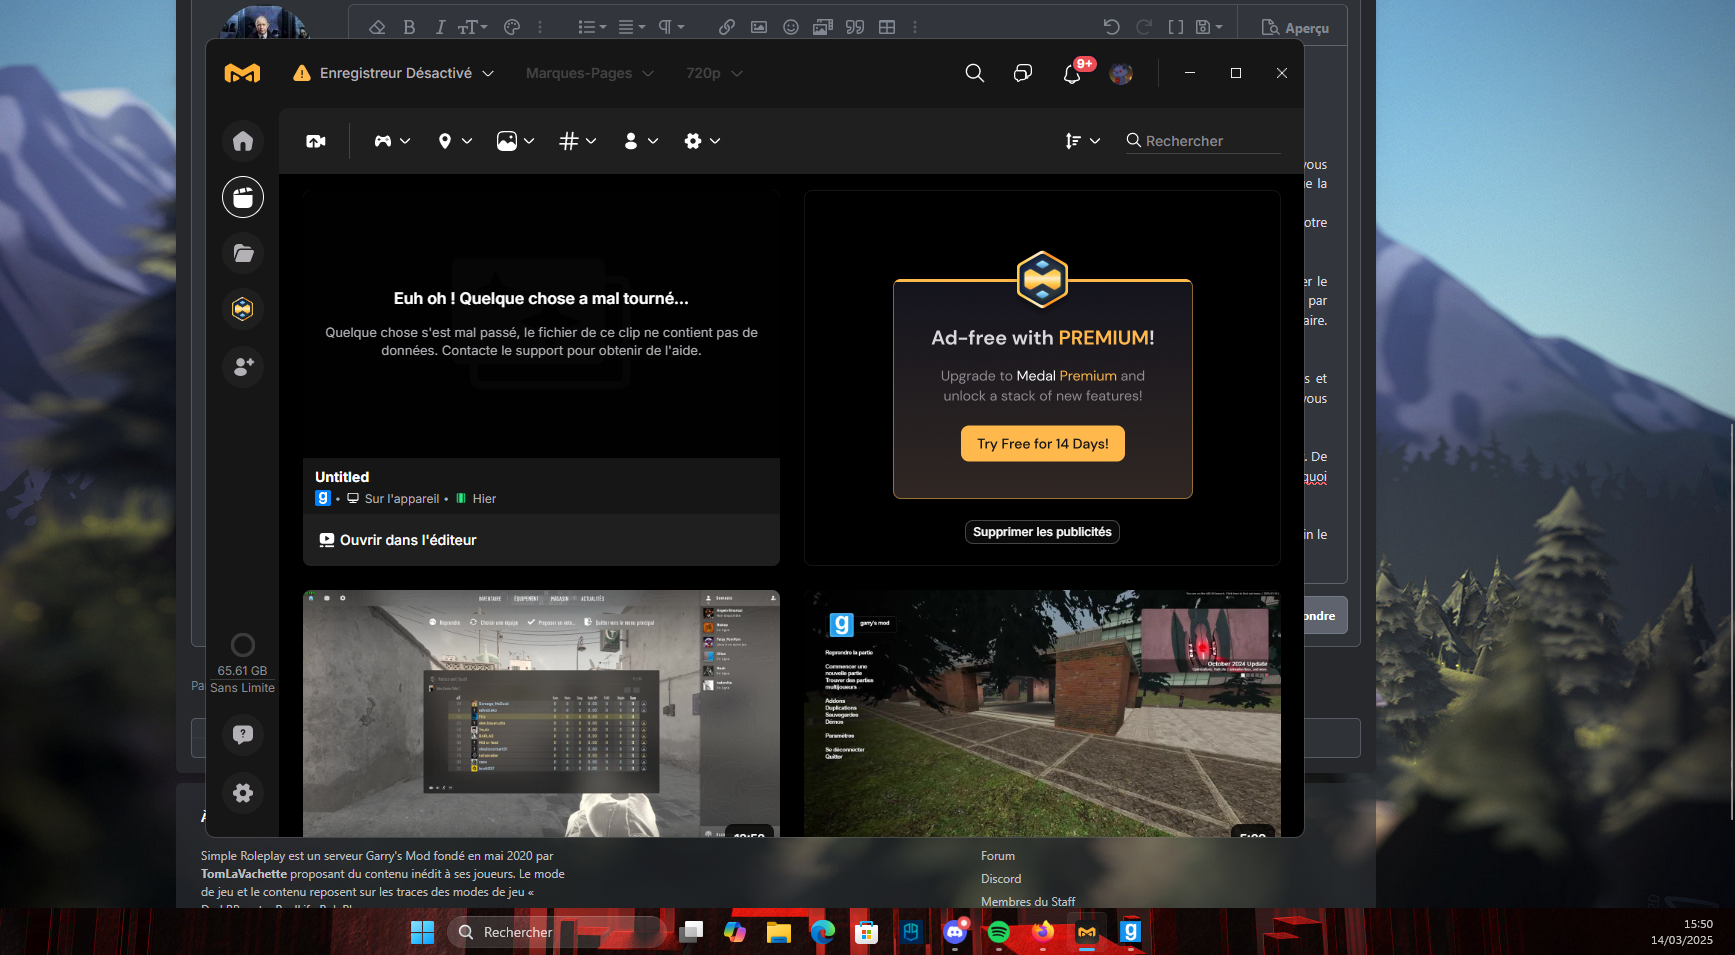Click eraser clear formatting icon in editor
Screen dimensions: 1735x955
(x=377, y=27)
